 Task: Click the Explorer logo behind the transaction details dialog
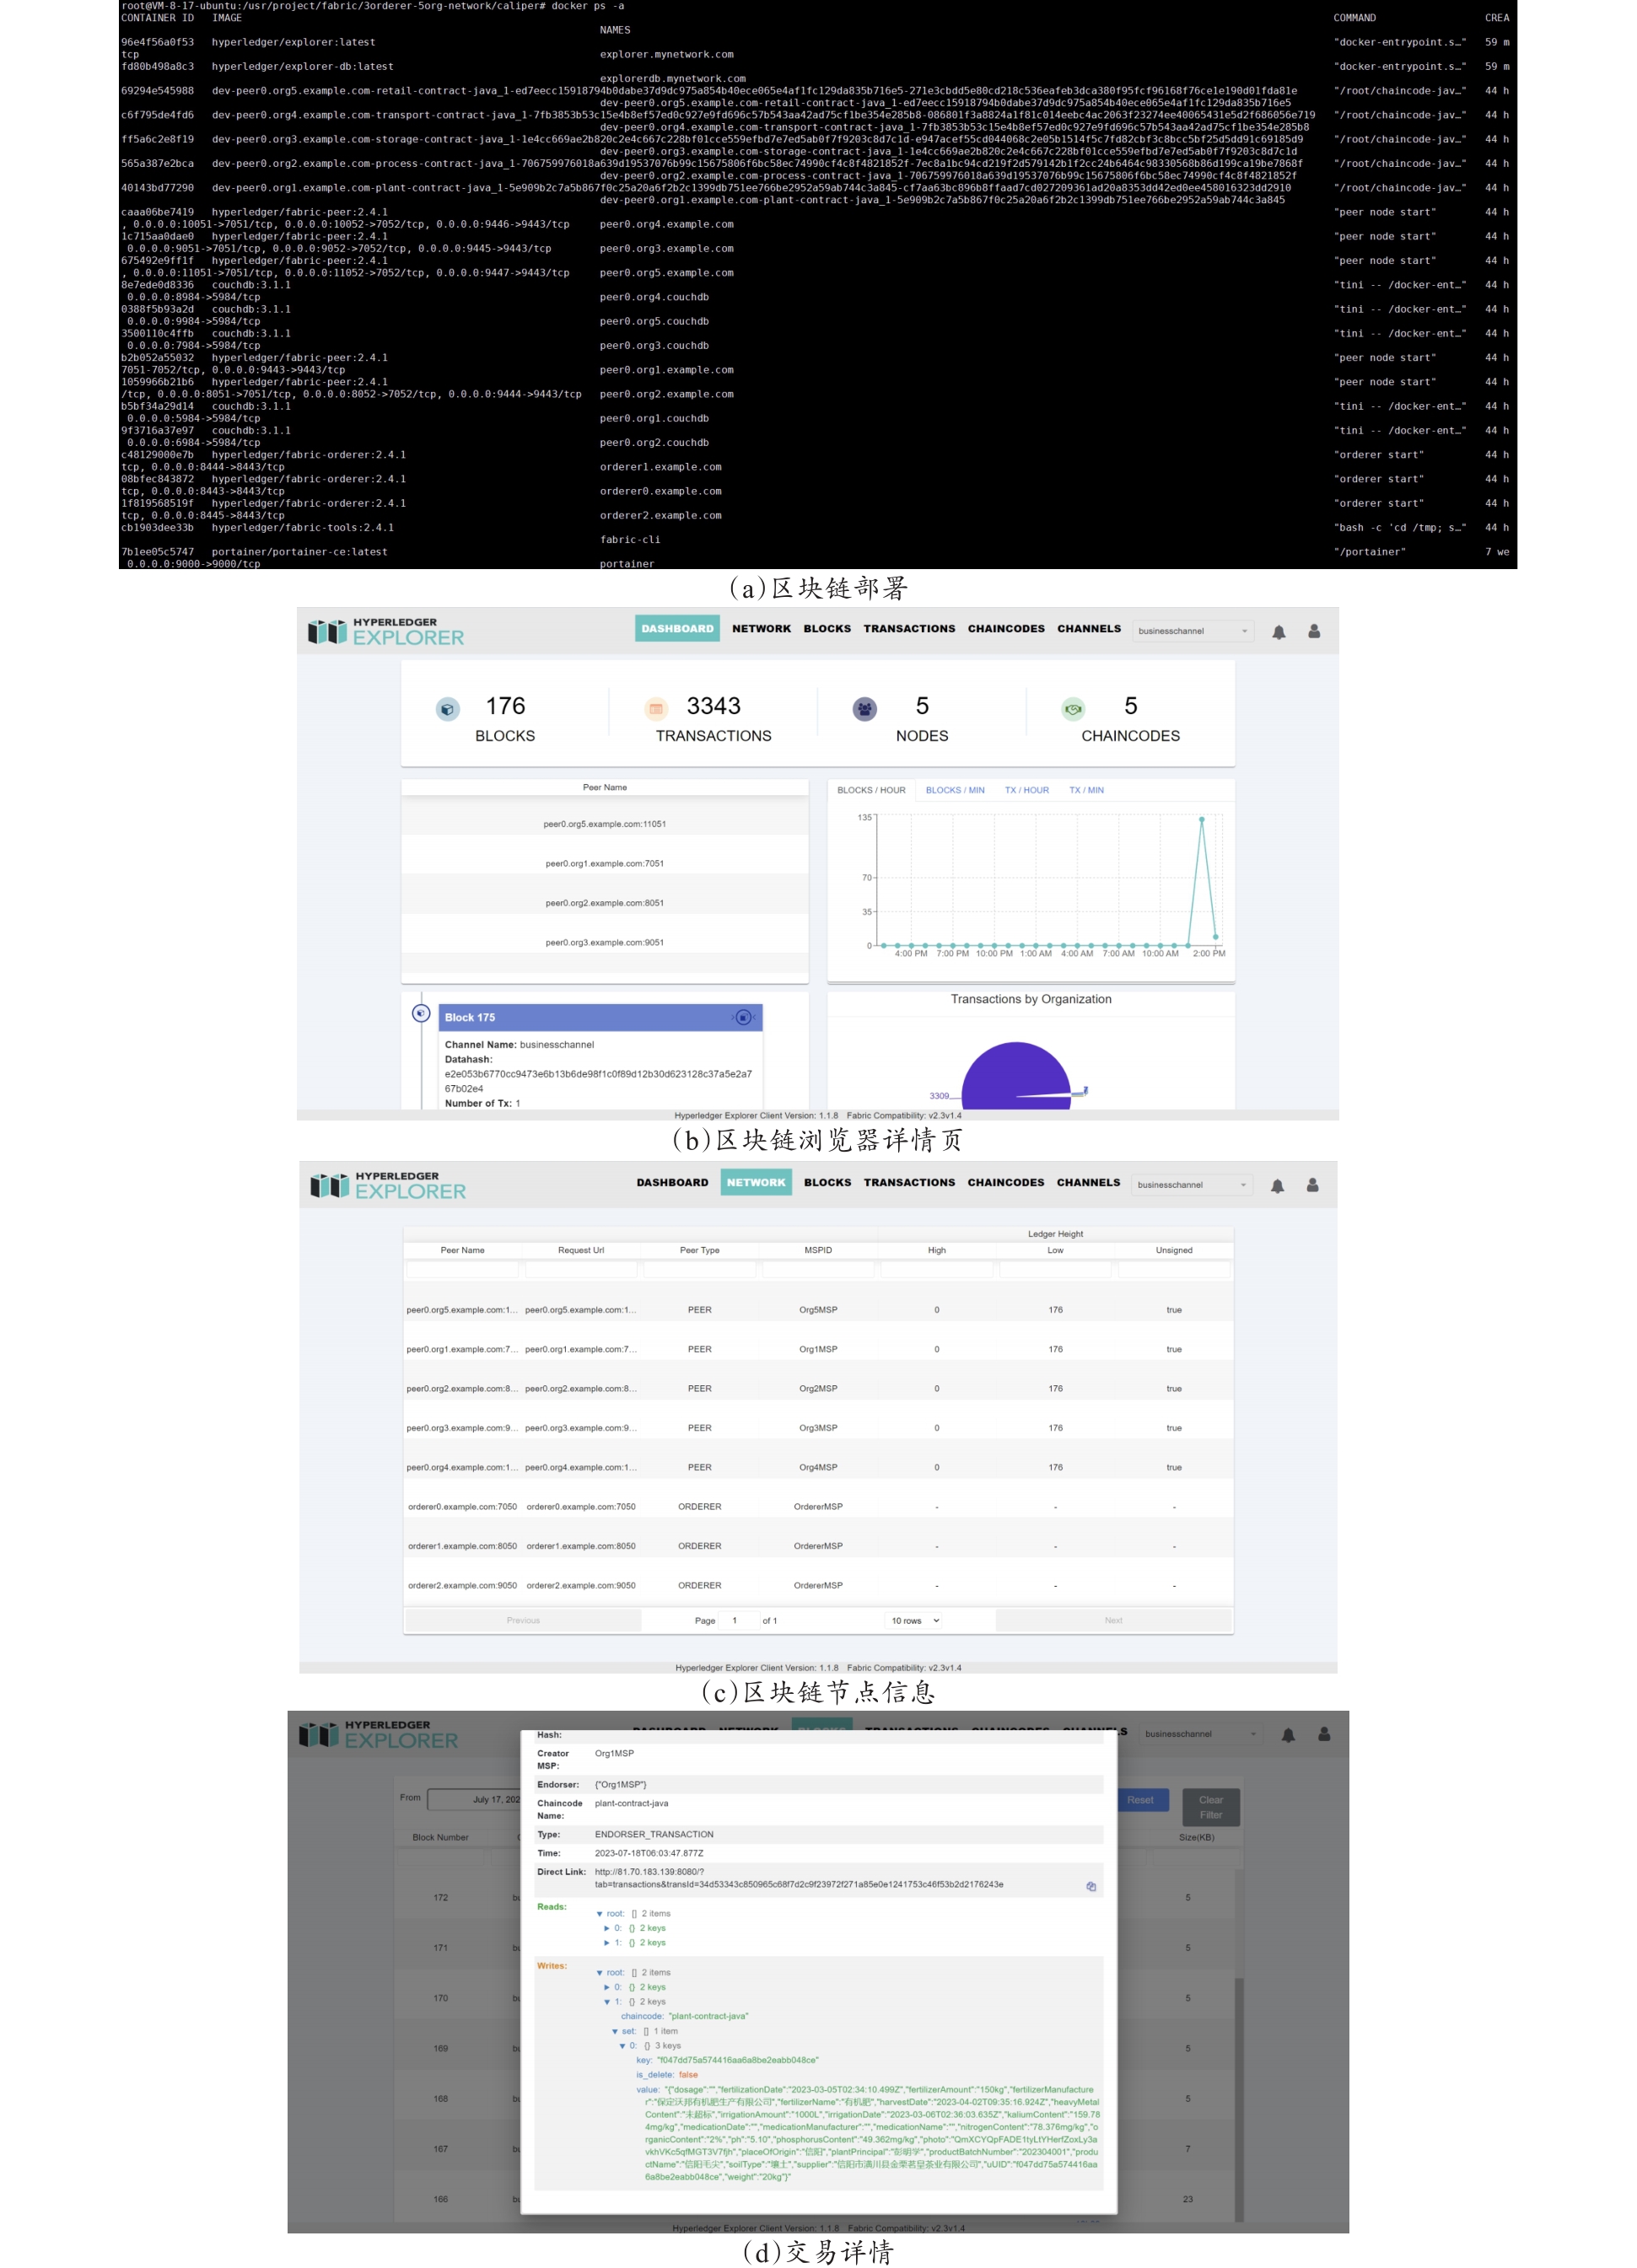coord(379,1735)
